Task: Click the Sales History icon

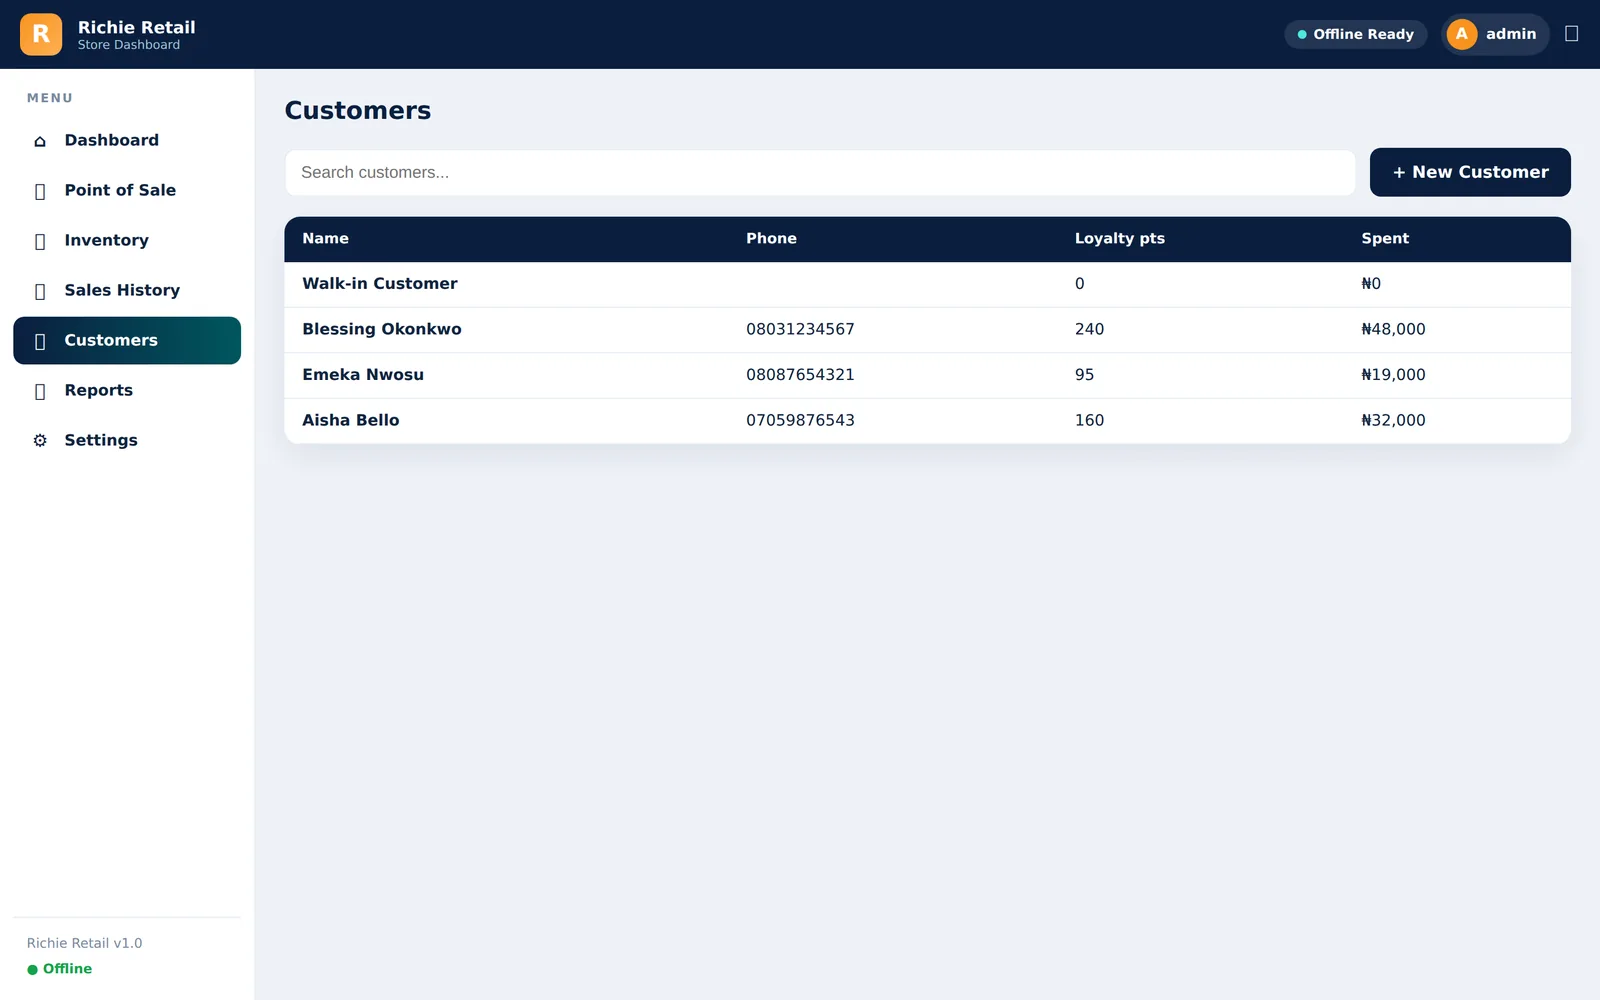Action: (x=40, y=291)
